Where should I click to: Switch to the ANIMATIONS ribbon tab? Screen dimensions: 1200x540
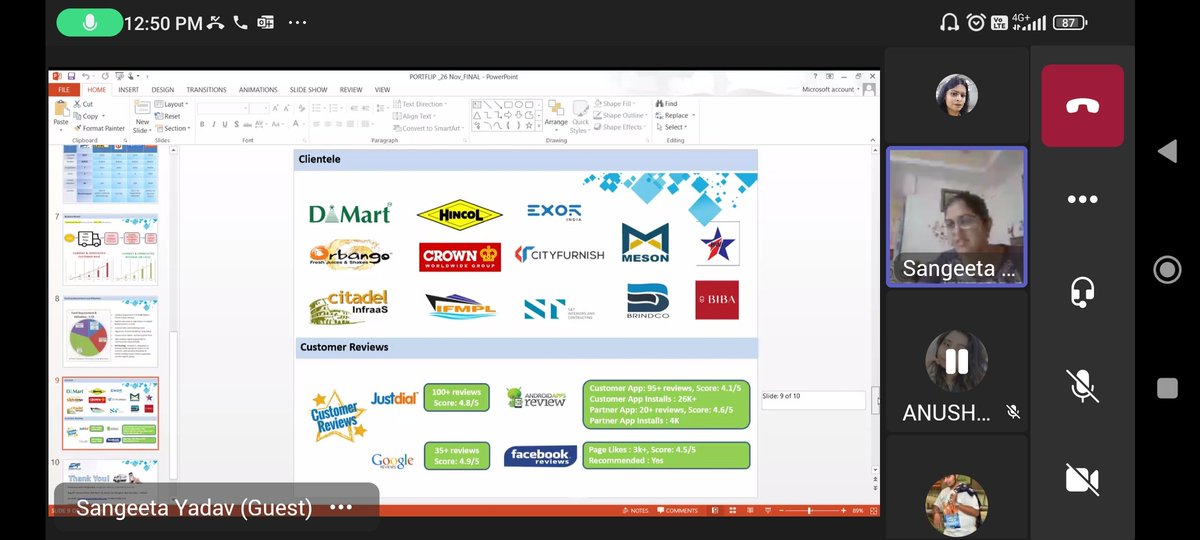[258, 89]
